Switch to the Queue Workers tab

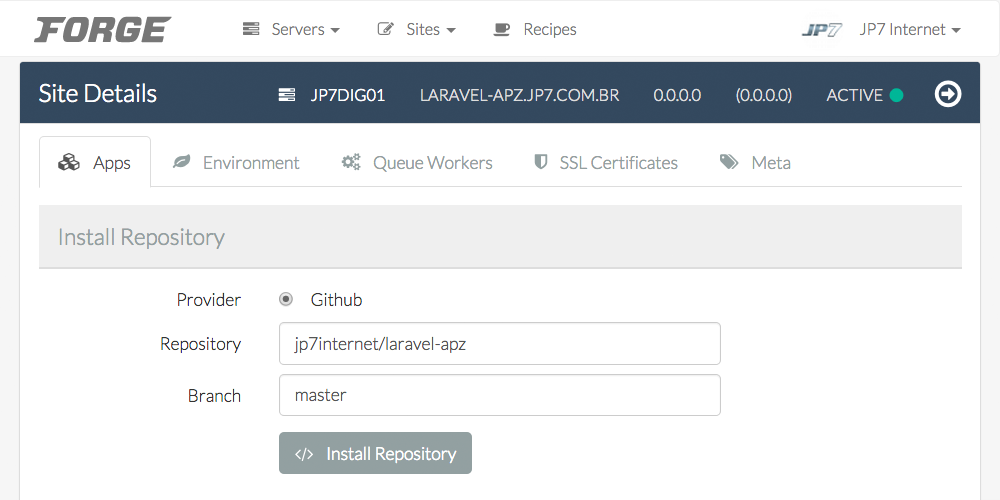(417, 163)
